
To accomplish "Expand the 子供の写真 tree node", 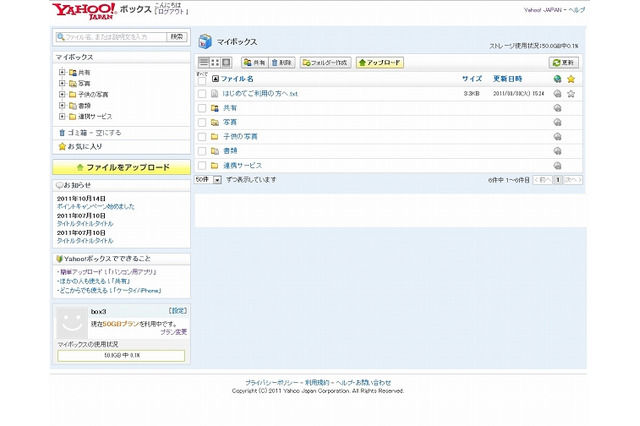I will (62, 94).
